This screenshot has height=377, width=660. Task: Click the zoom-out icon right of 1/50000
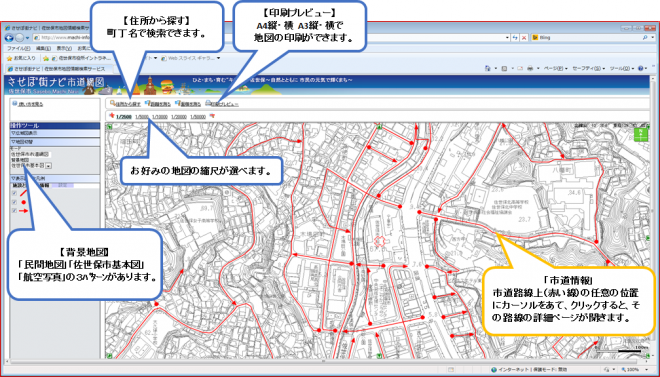[212, 116]
